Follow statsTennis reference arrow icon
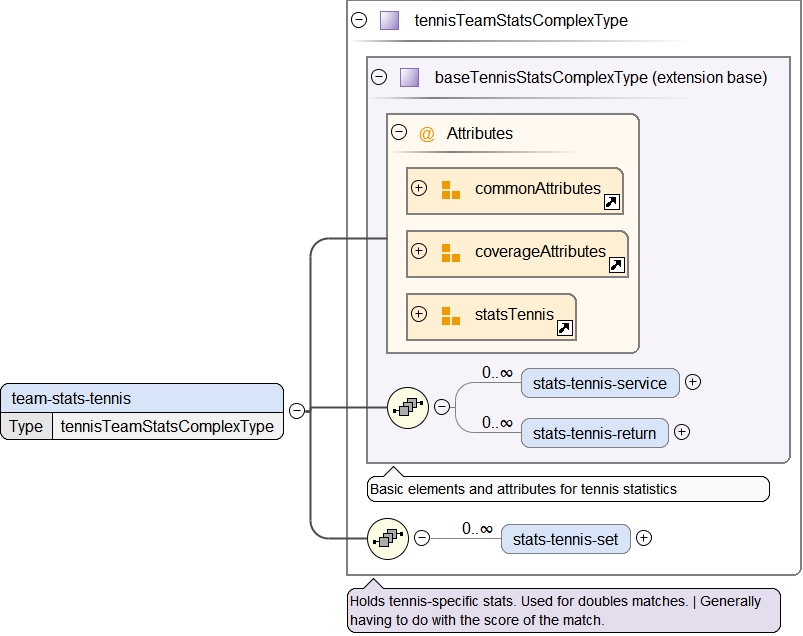Screen dimensions: 803x636 click(x=564, y=327)
